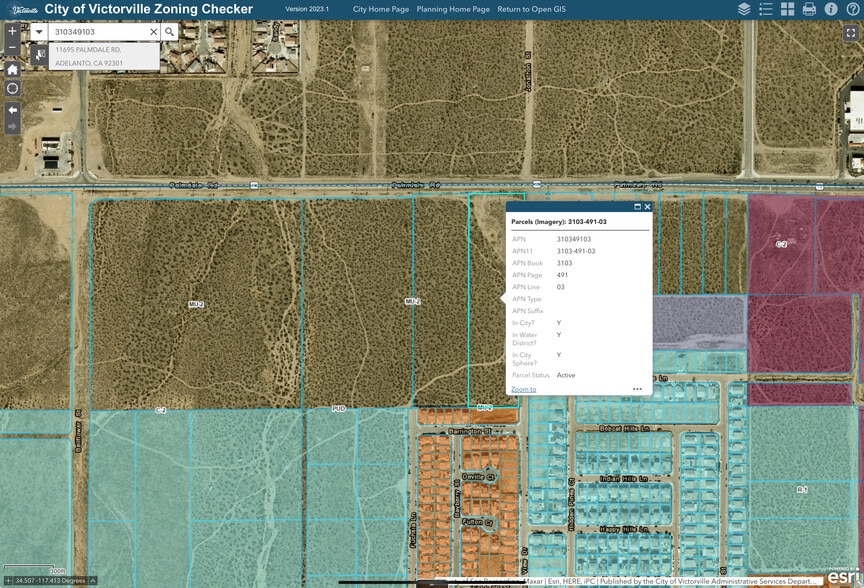The width and height of the screenshot is (864, 588).
Task: Show the map Legend
Action: (x=766, y=9)
